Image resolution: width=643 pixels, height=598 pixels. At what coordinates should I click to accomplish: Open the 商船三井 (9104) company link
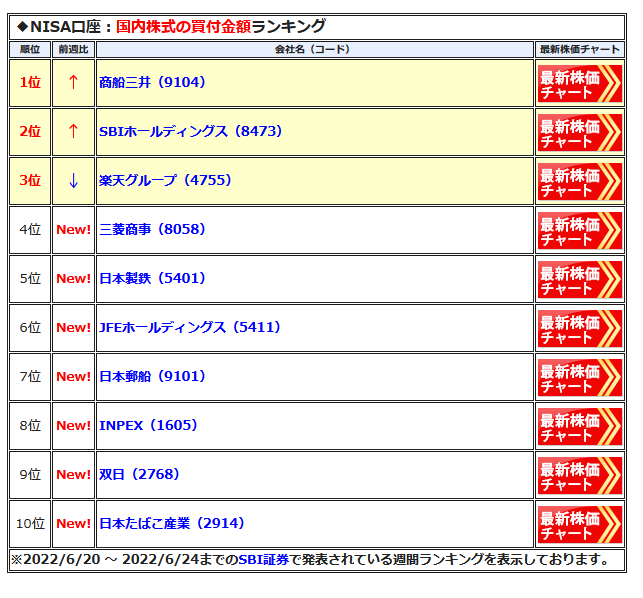152,83
